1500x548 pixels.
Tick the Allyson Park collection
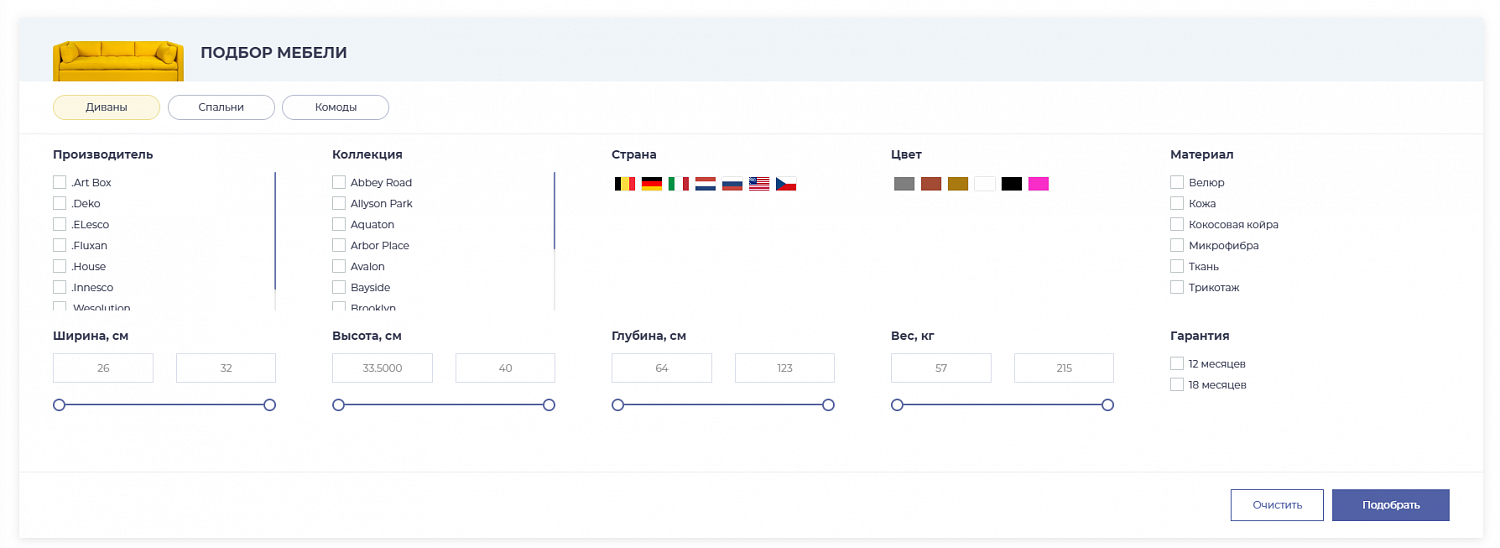point(339,203)
